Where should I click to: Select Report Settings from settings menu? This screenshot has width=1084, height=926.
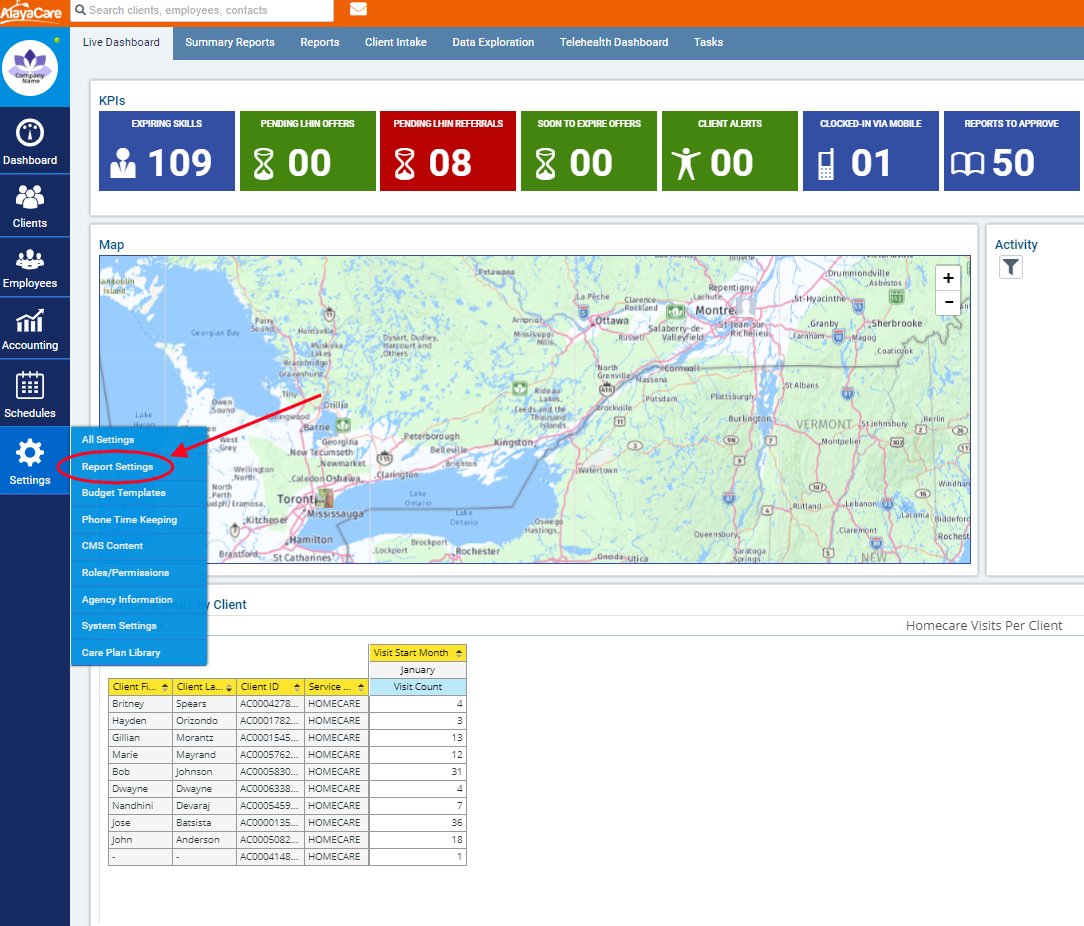click(x=118, y=467)
